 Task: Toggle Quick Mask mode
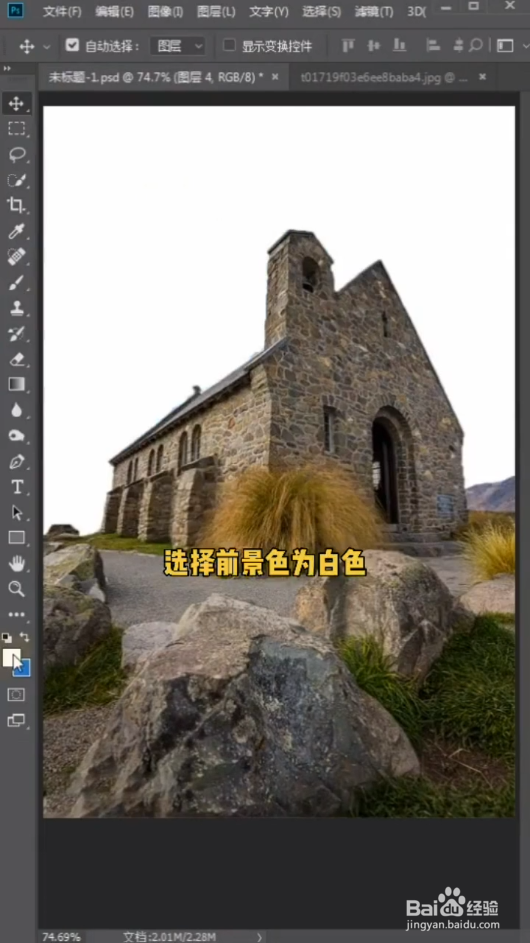pos(16,695)
